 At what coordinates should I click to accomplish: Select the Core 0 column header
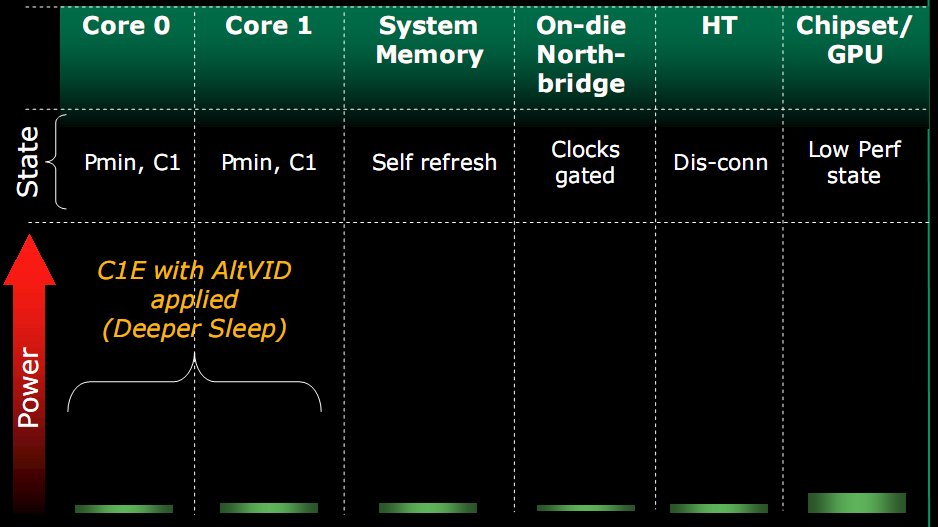tap(126, 26)
